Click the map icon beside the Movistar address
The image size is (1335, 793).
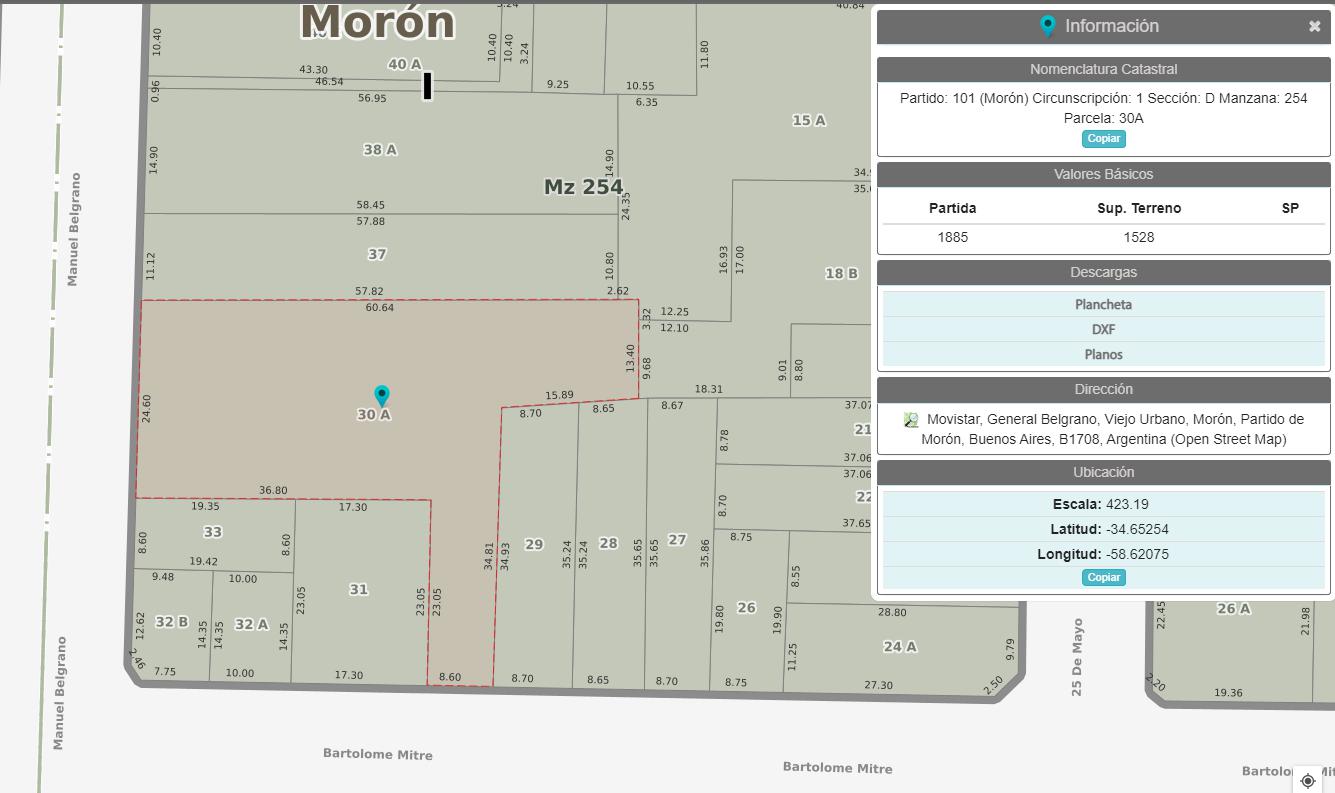(x=911, y=420)
